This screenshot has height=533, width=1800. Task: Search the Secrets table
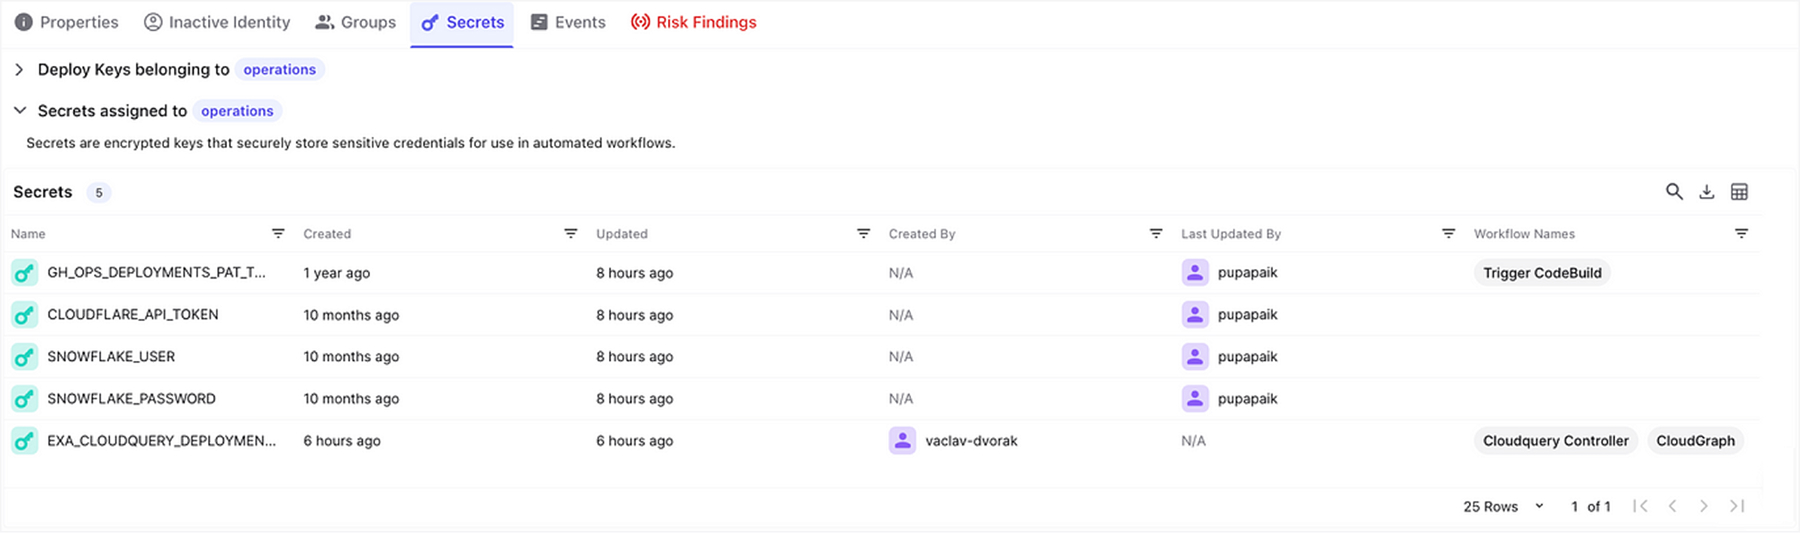pos(1674,192)
